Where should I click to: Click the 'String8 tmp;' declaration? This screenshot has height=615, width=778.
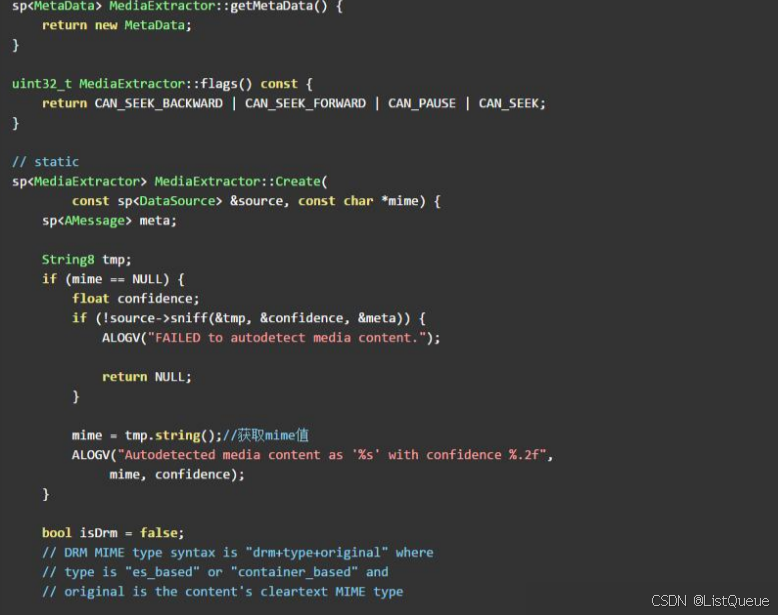pyautogui.click(x=87, y=260)
